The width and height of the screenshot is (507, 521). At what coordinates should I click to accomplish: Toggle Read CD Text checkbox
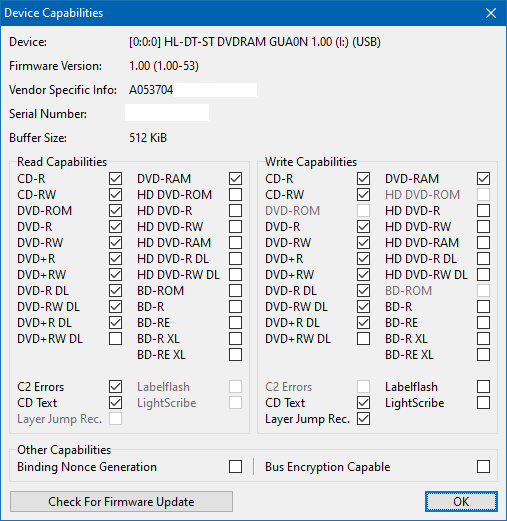coord(115,403)
